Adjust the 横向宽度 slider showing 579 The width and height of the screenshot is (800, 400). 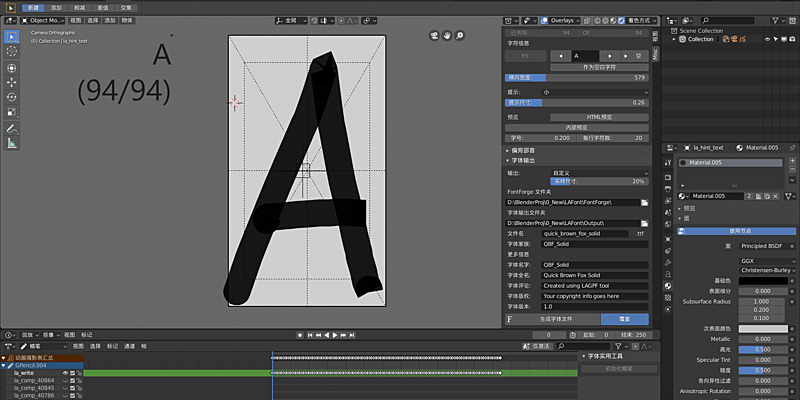click(x=577, y=77)
